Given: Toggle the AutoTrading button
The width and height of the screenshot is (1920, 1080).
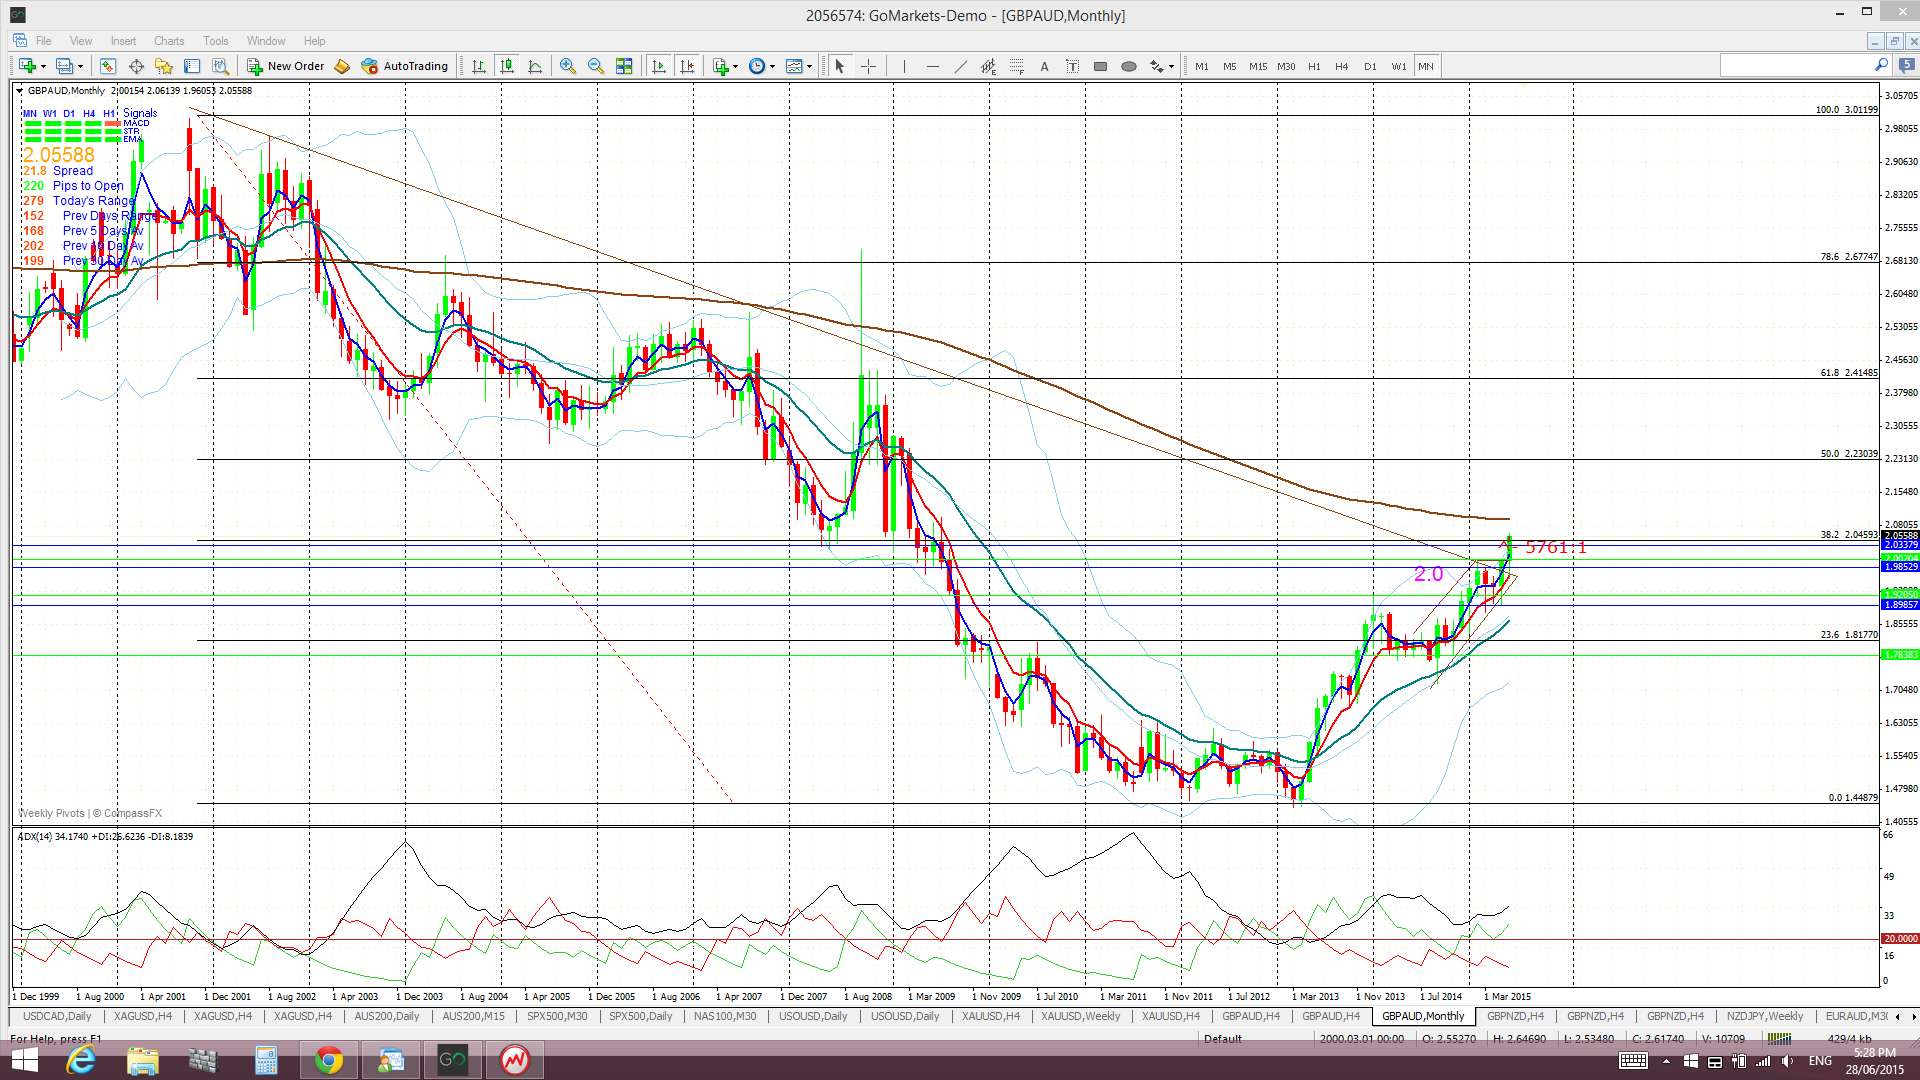Looking at the screenshot, I should pos(405,66).
